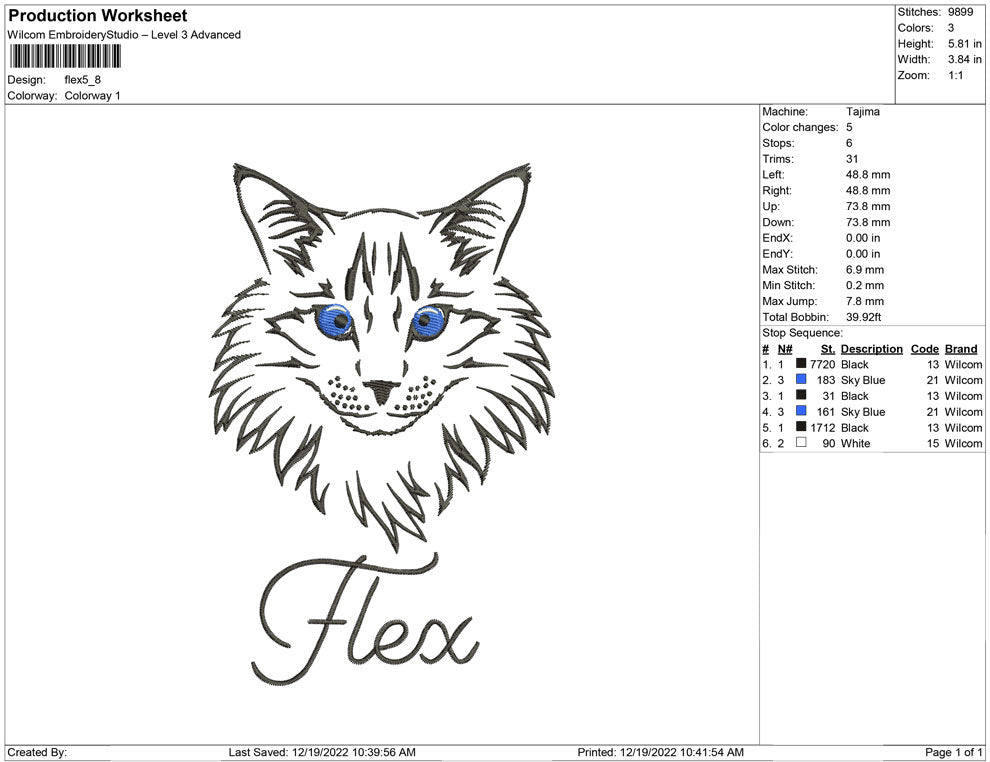Screen dimensions: 990x762
Task: Click the stitch count '161' in stop 4
Action: click(x=825, y=412)
